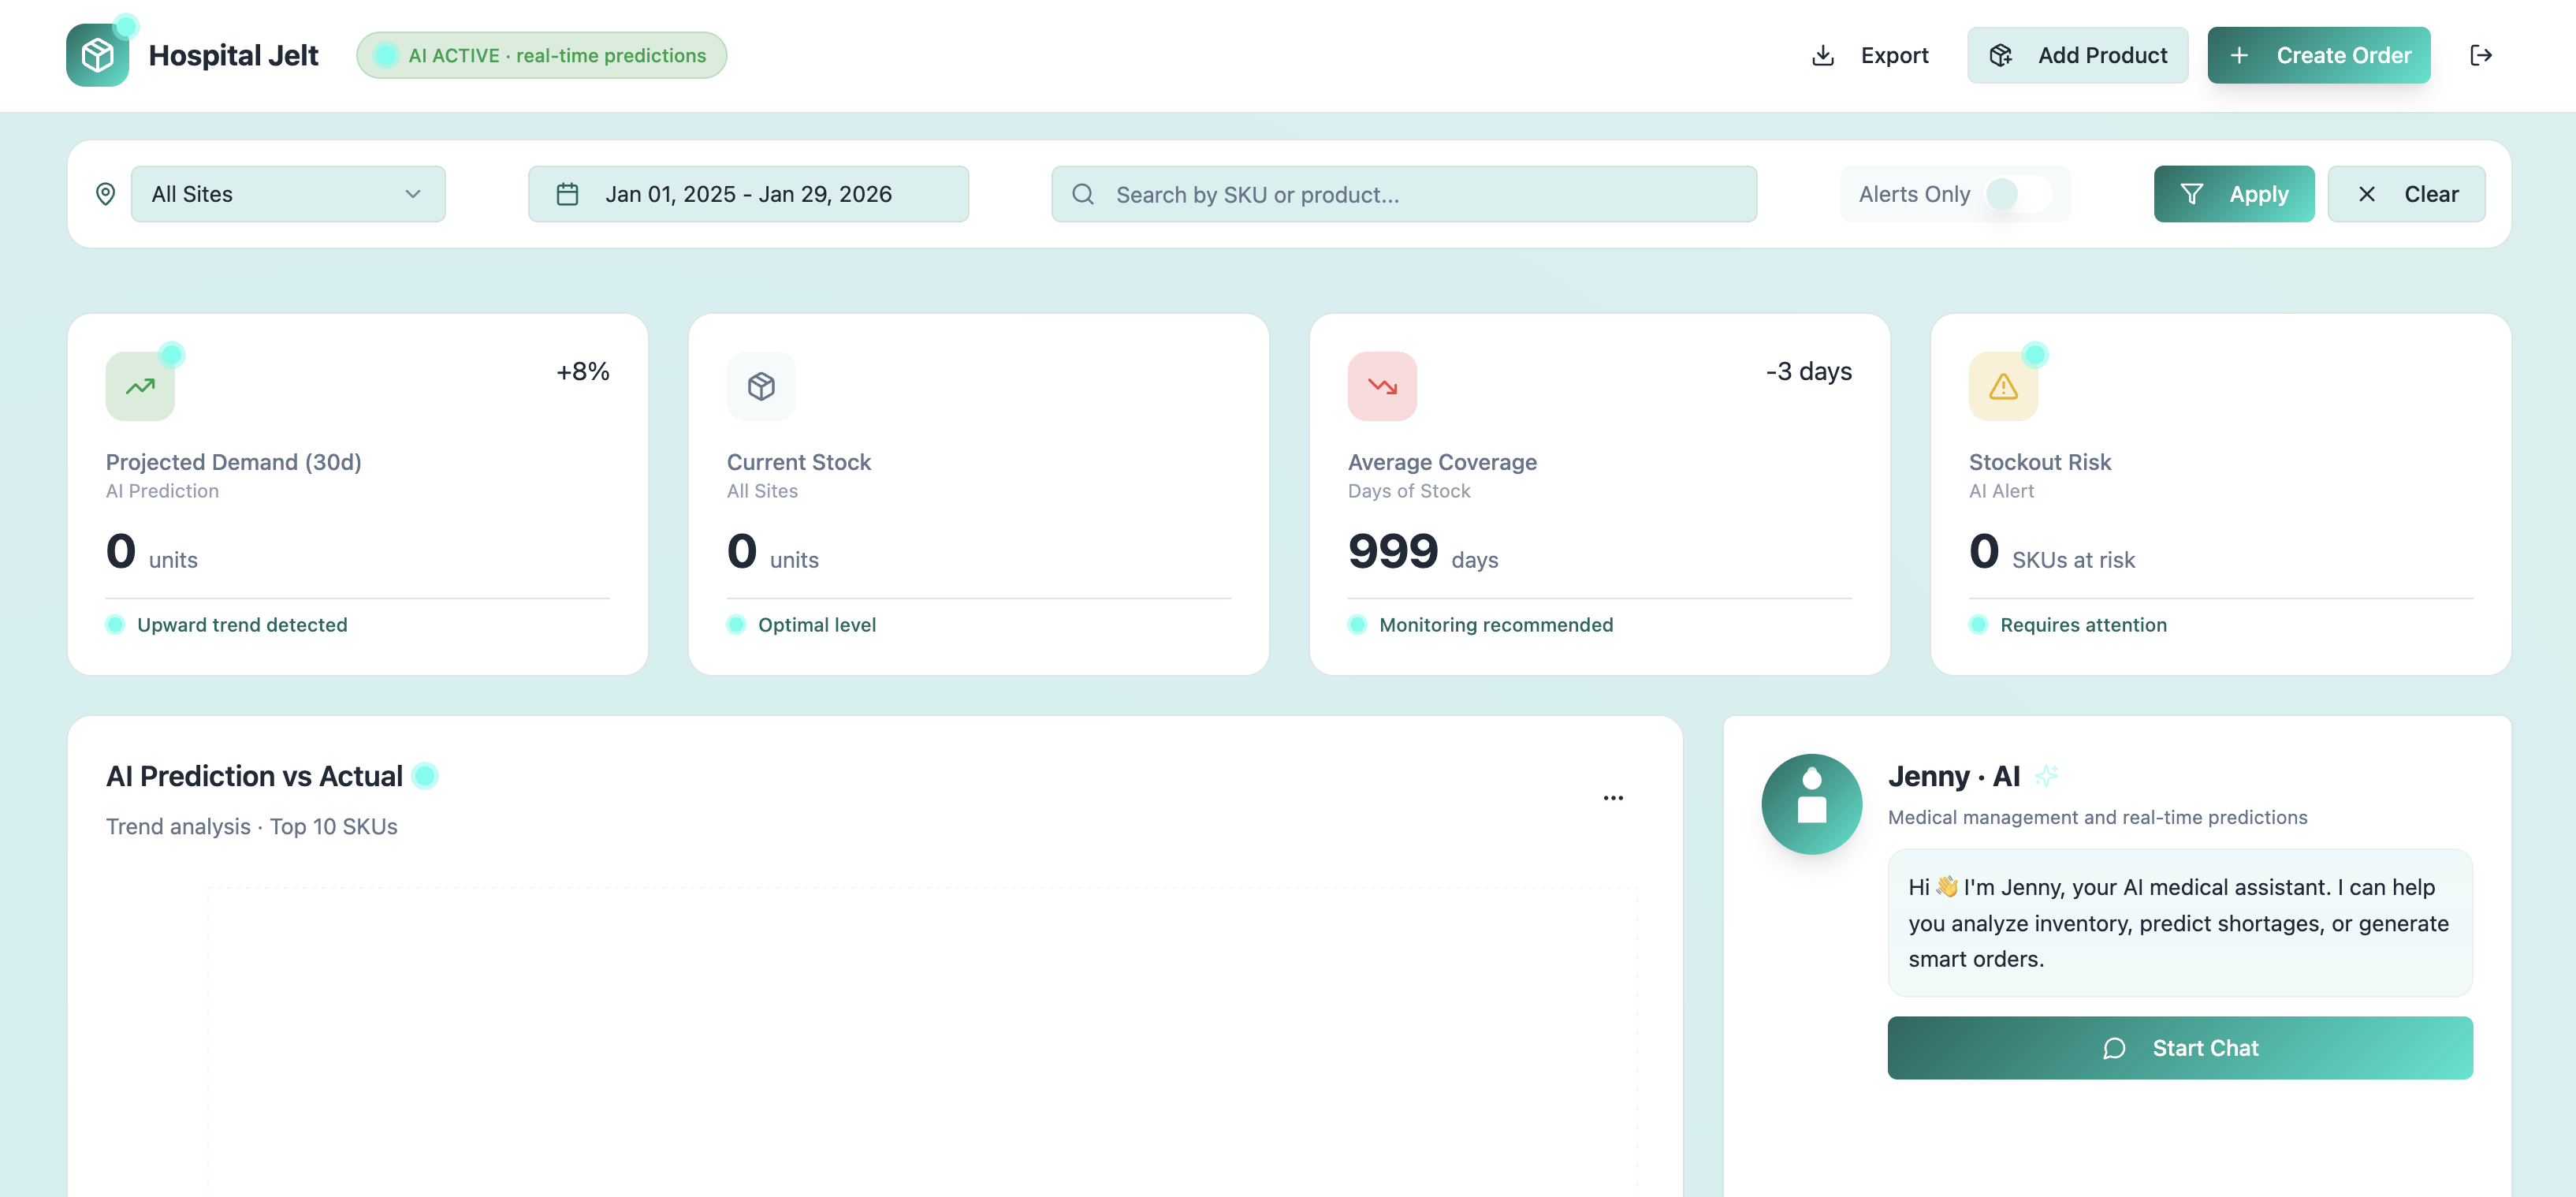
Task: Open the date range picker Jan 01, 2025
Action: pyautogui.click(x=748, y=194)
